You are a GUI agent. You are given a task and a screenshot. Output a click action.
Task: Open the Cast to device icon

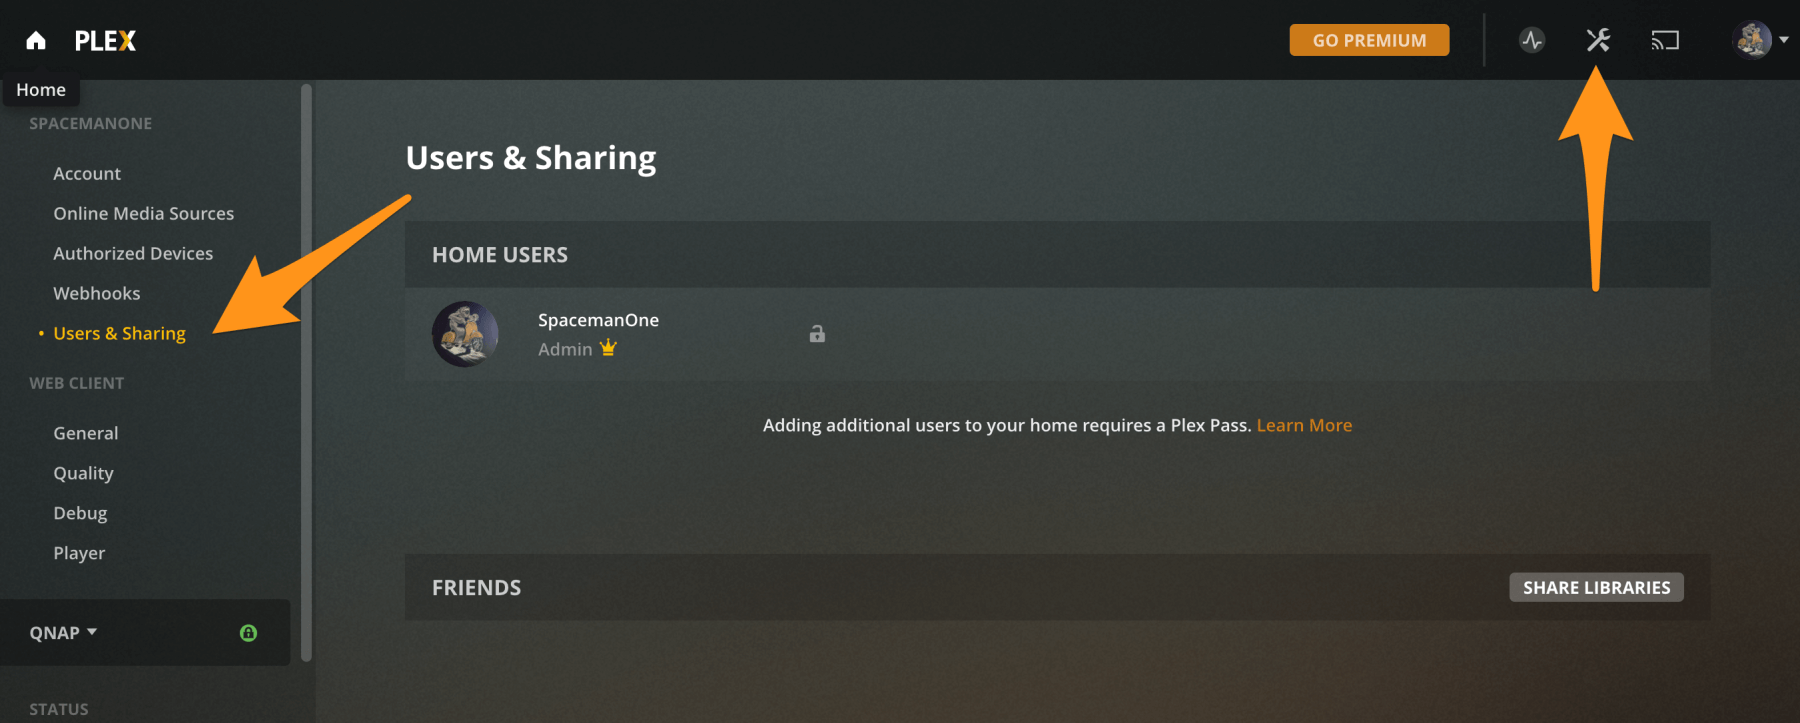1665,40
